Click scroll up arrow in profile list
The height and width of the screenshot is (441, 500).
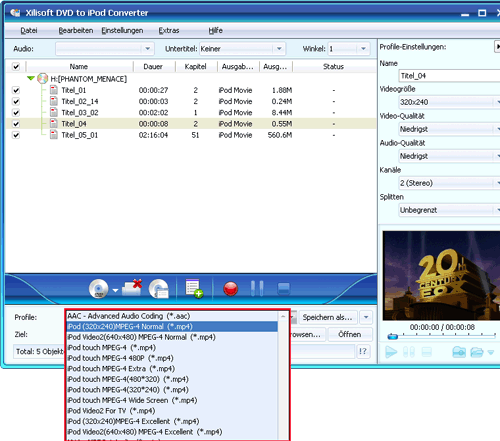[283, 316]
